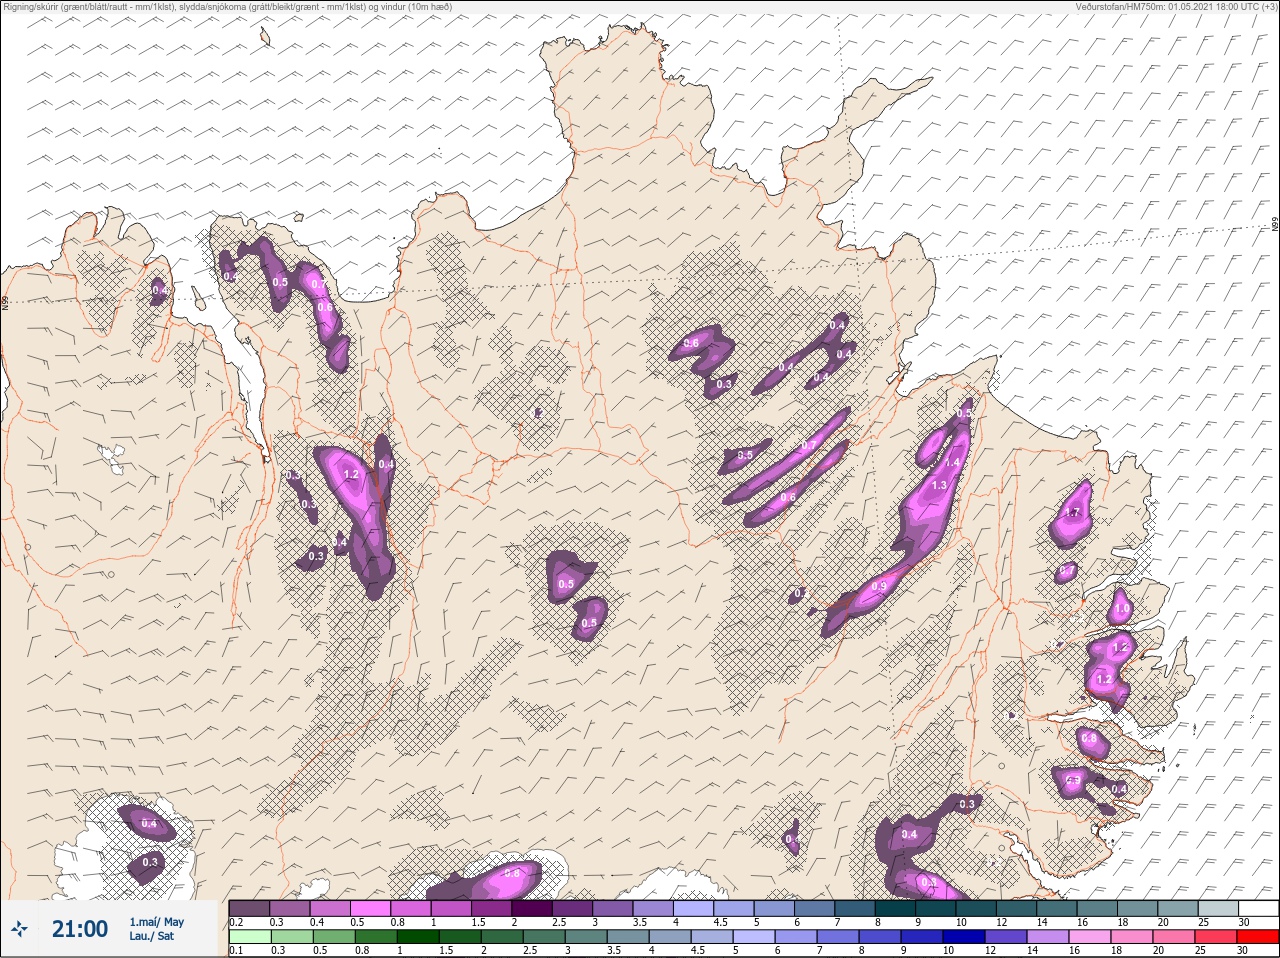This screenshot has width=1280, height=958.
Task: Click the Veðurstofan logo icon beside 21:00
Action: (19, 930)
